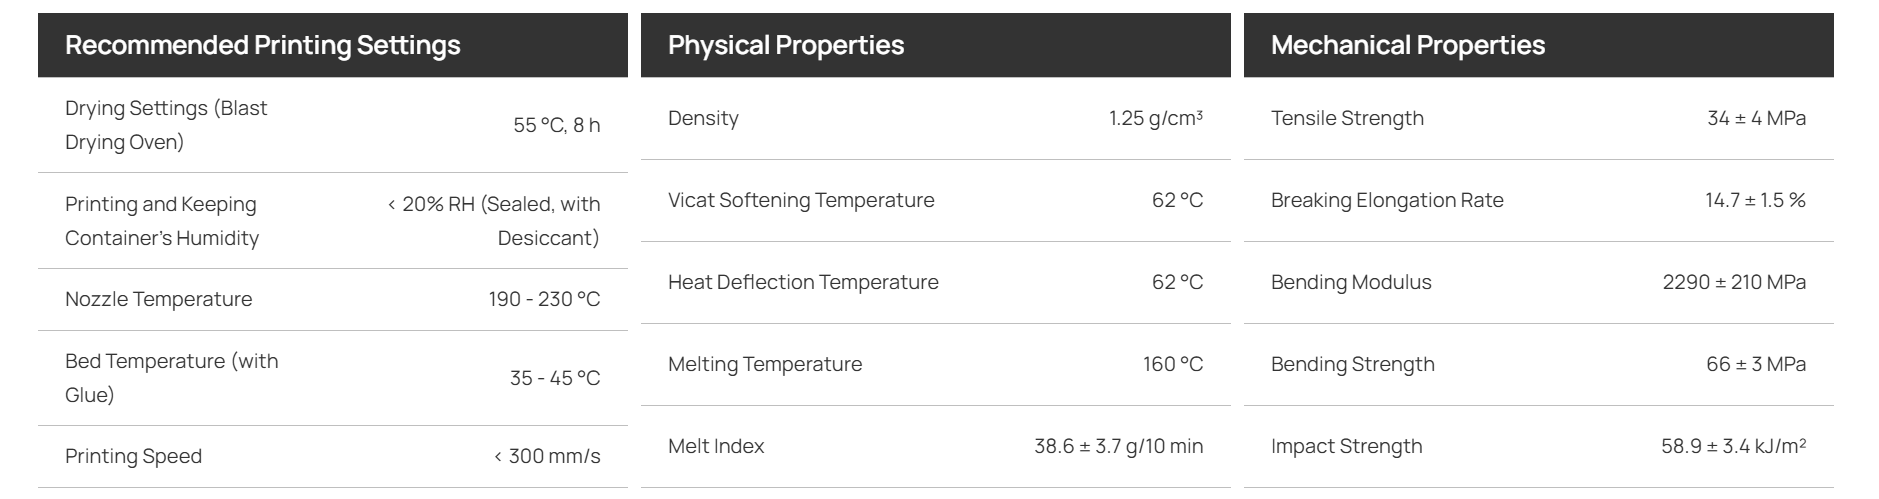
Task: Click the 1.25 g/cm³ density value
Action: coord(1156,118)
